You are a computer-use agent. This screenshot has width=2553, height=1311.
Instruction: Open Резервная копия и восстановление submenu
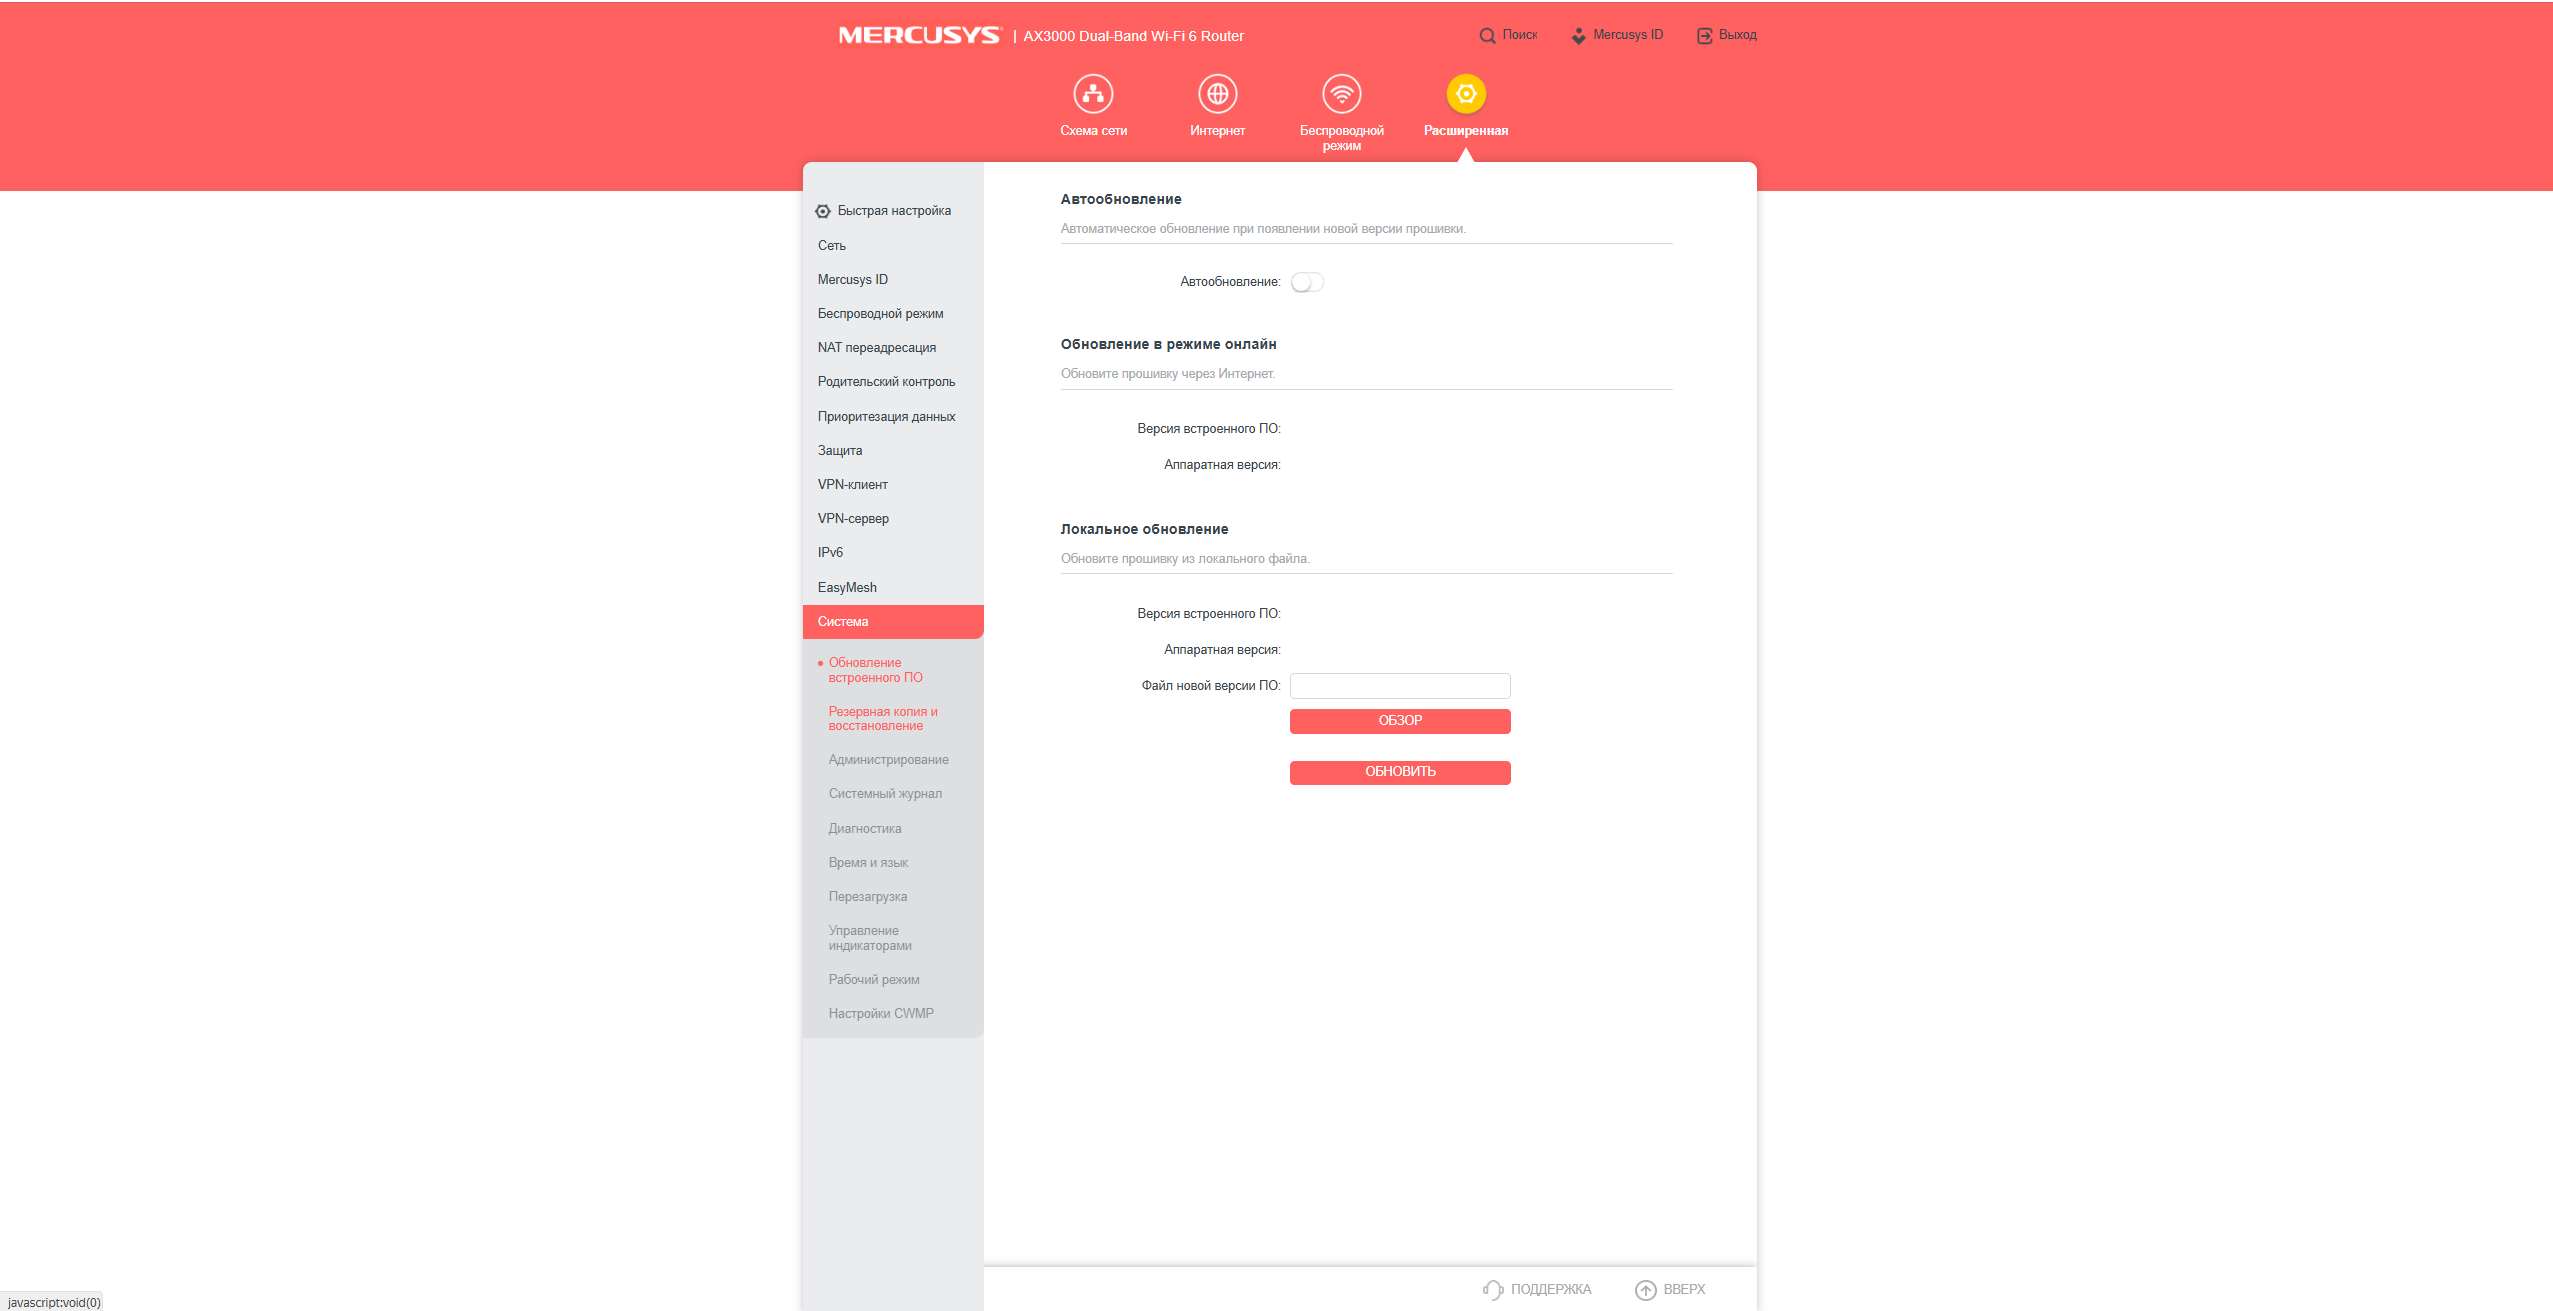point(883,719)
